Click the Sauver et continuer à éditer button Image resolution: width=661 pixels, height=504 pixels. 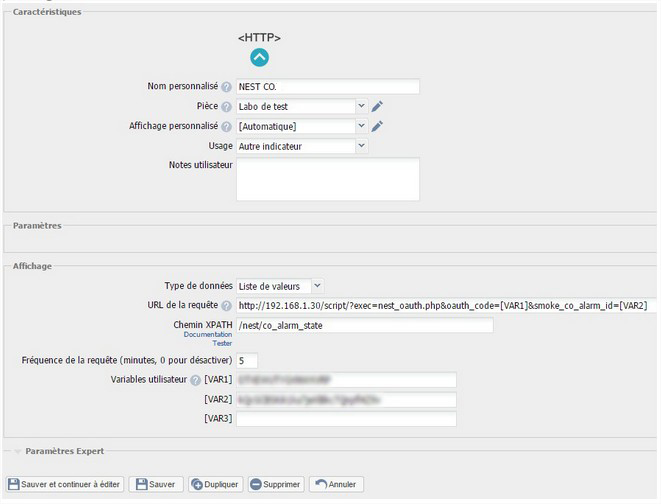click(66, 484)
